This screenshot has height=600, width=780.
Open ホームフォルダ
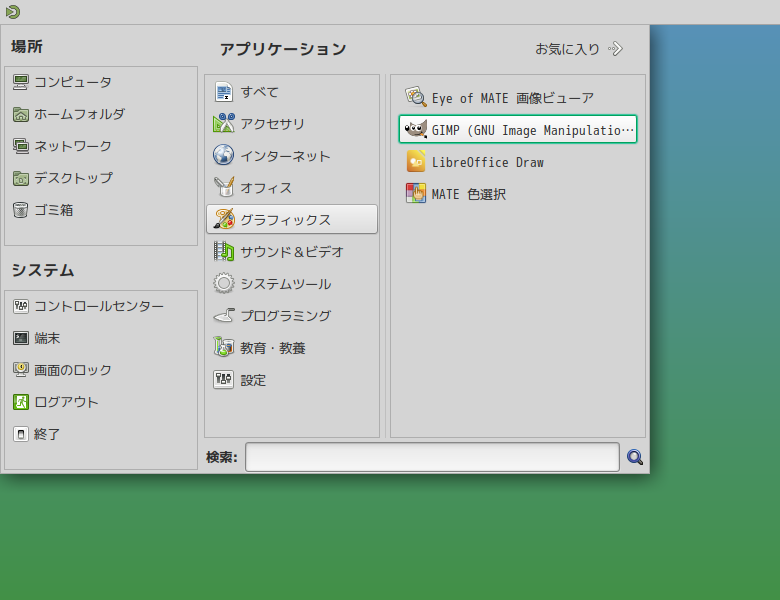(69, 114)
